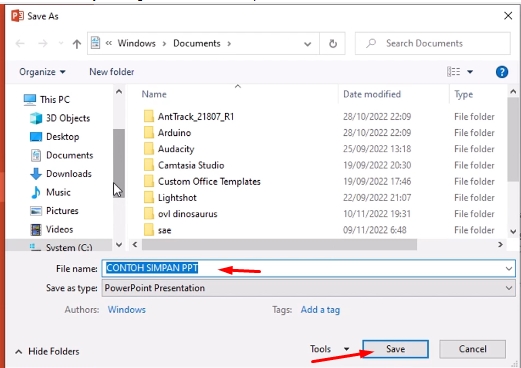Click the Back navigation arrow

pos(20,44)
